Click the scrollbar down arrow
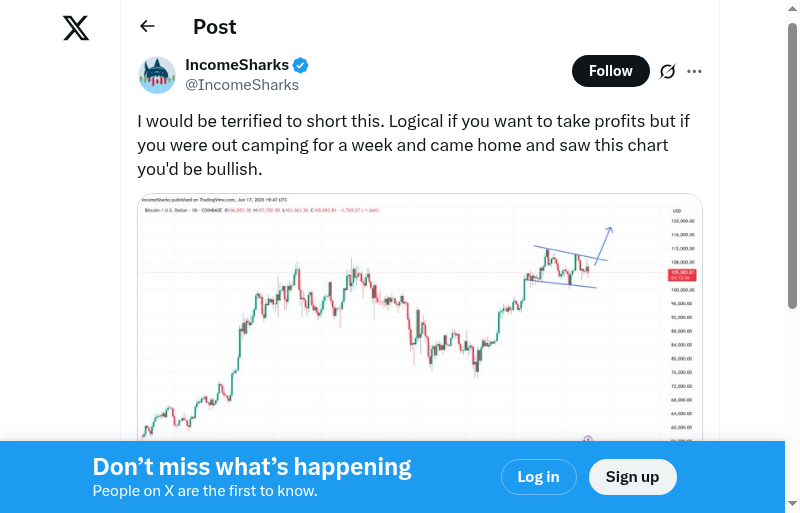Viewport: 800px width, 513px height. click(x=793, y=504)
